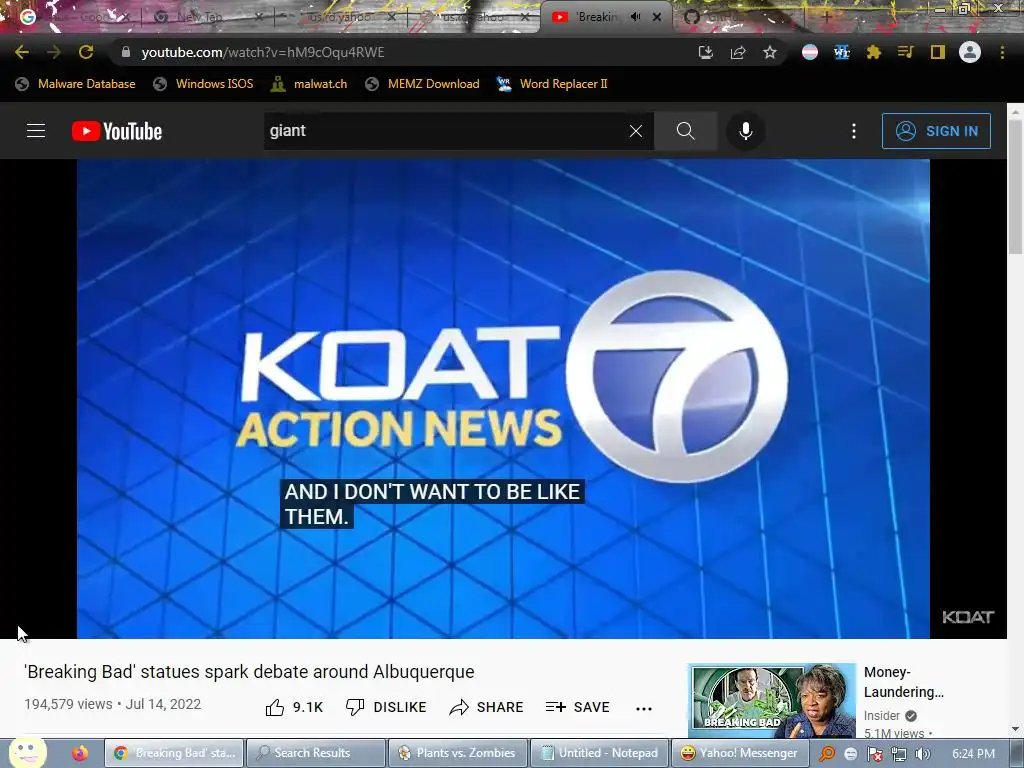Open the YouTube hamburger guide menu
The image size is (1024, 768).
coord(36,131)
